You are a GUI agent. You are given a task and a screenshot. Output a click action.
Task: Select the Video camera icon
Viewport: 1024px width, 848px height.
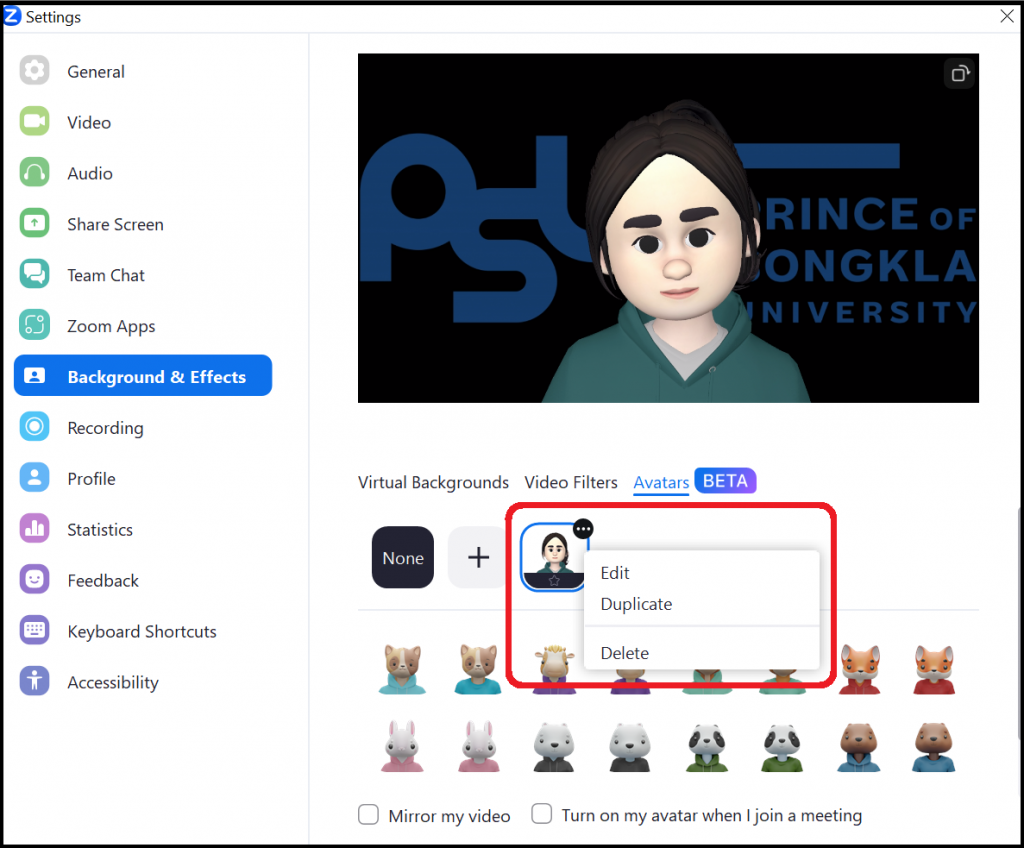click(x=35, y=122)
